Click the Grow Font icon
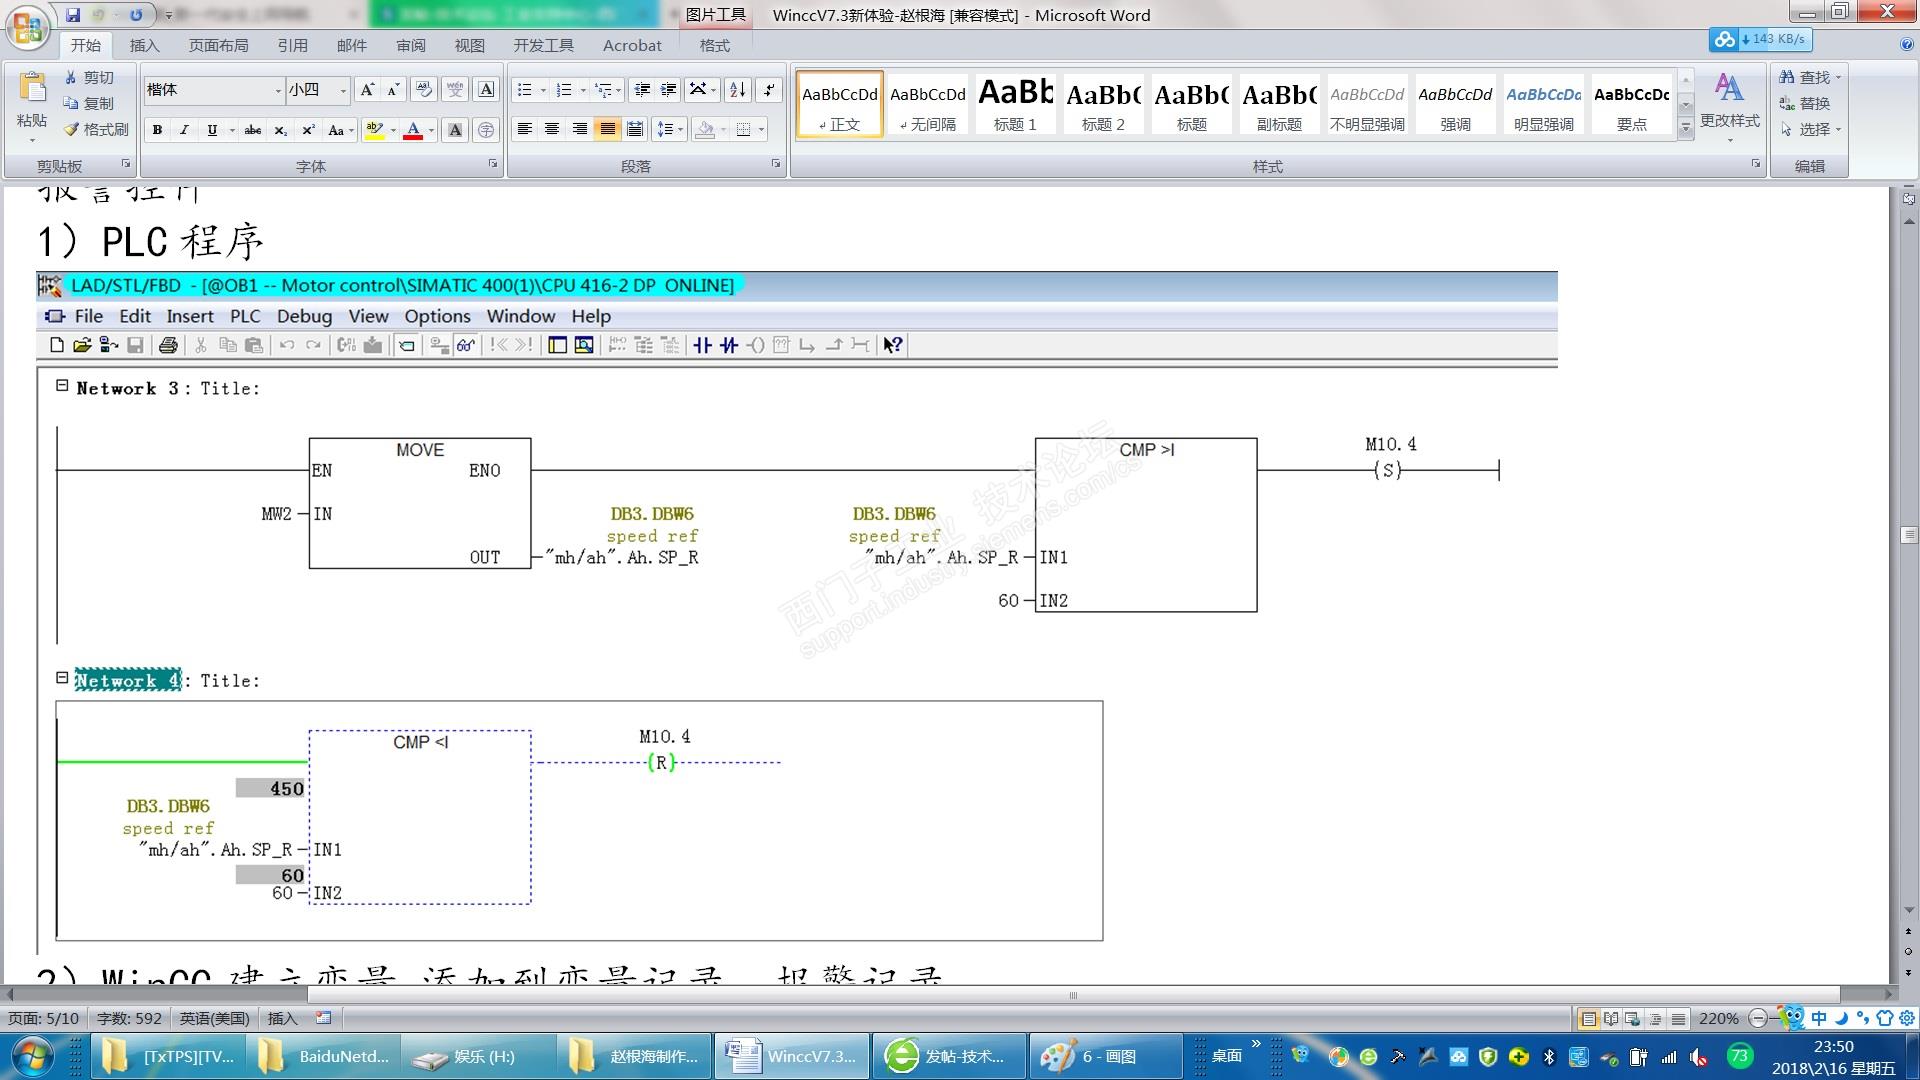The height and width of the screenshot is (1080, 1920). point(367,90)
